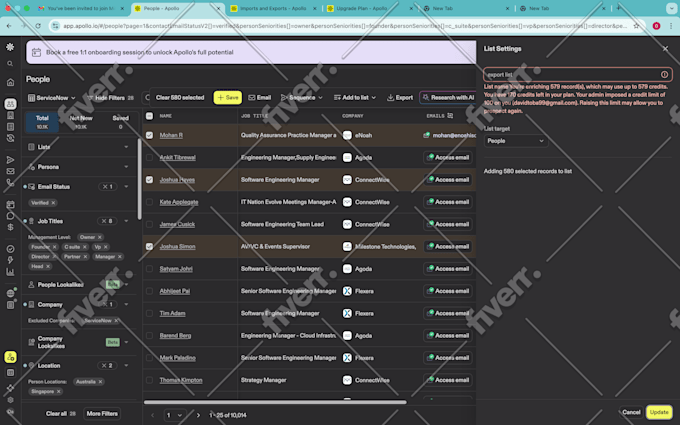
Task: Uncheck the Mohan R row checkbox
Action: click(x=149, y=135)
